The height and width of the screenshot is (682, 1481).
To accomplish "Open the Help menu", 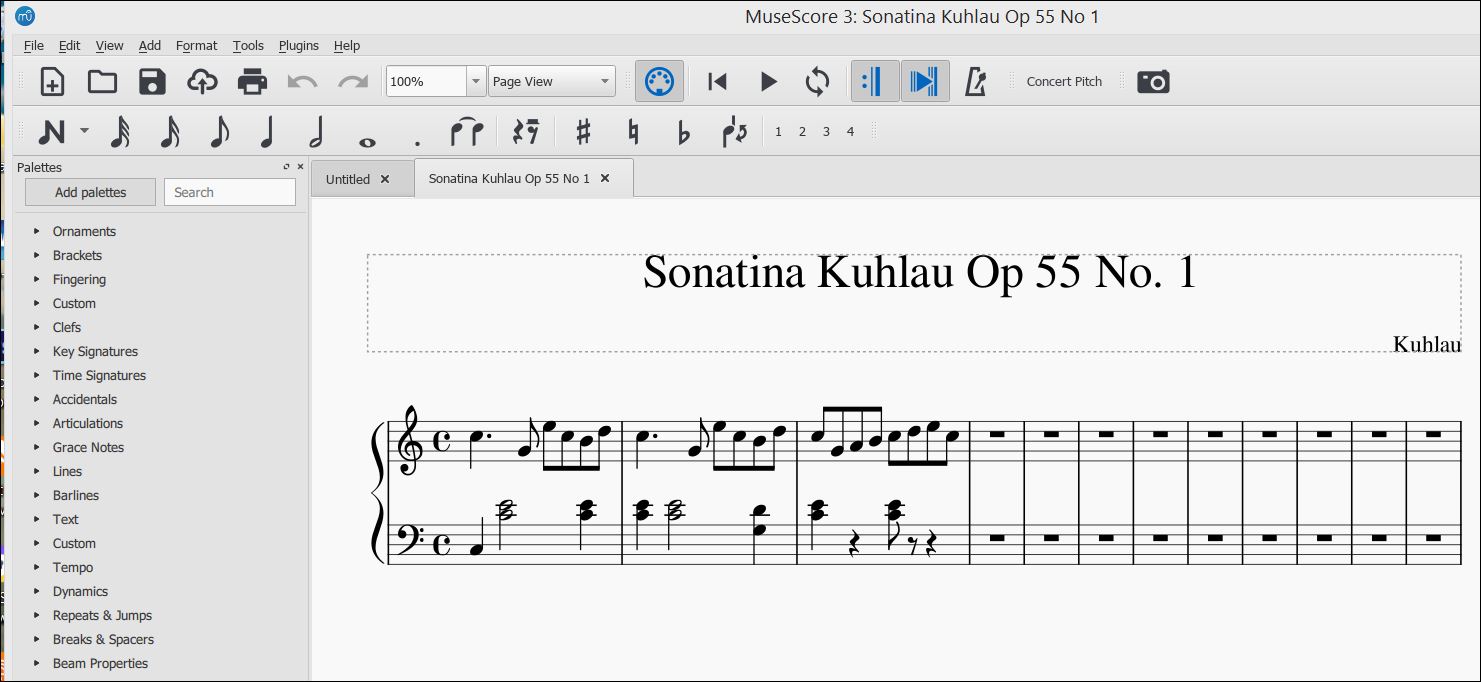I will (x=347, y=46).
